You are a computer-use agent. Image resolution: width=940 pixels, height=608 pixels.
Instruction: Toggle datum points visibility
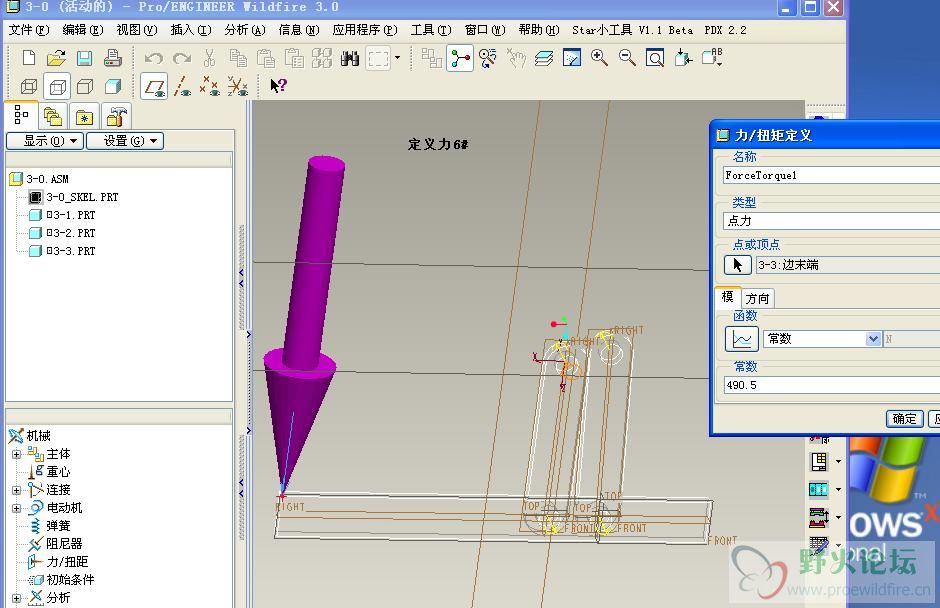(x=210, y=87)
